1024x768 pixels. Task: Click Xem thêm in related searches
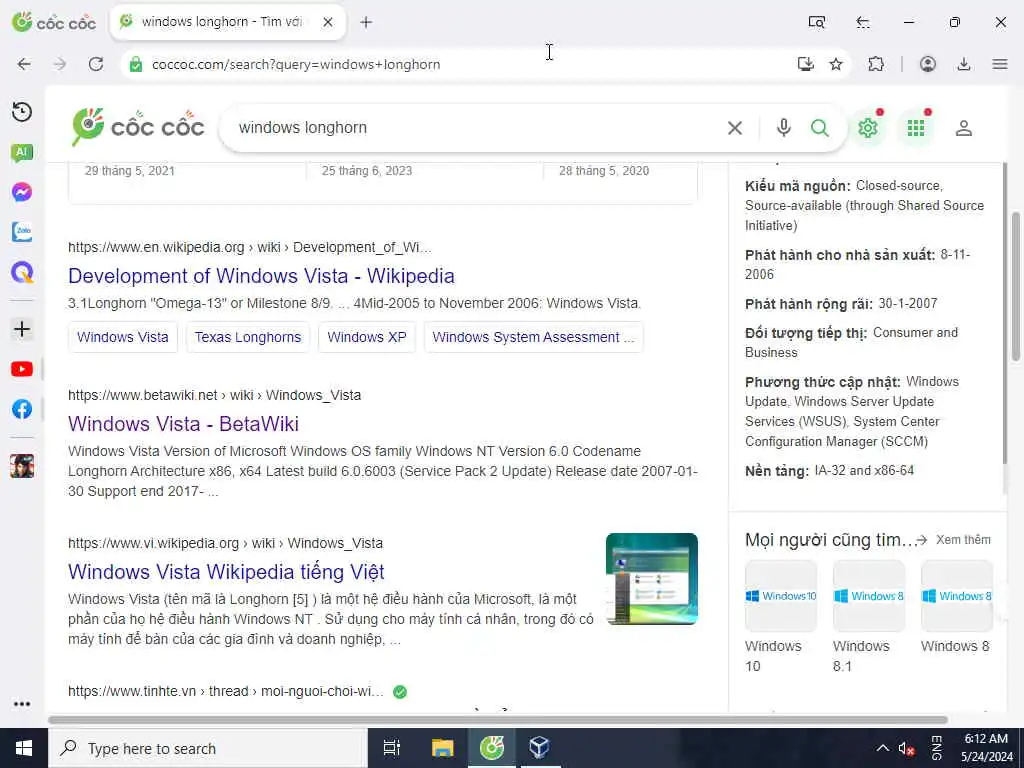pyautogui.click(x=963, y=539)
